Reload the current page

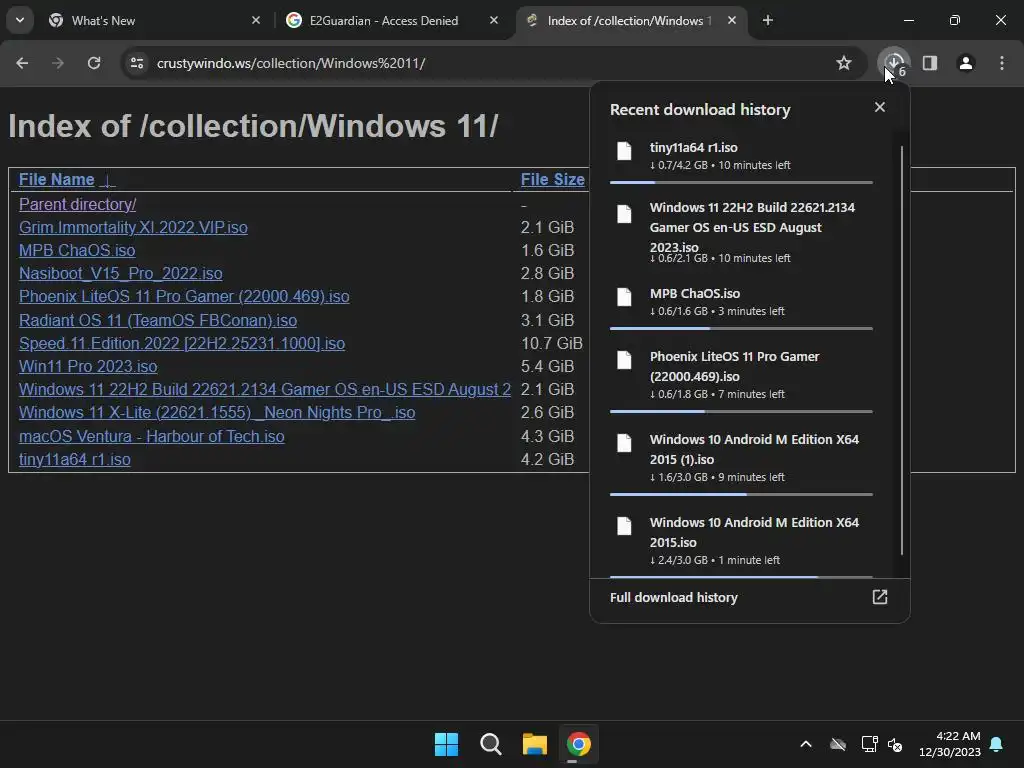pyautogui.click(x=94, y=63)
